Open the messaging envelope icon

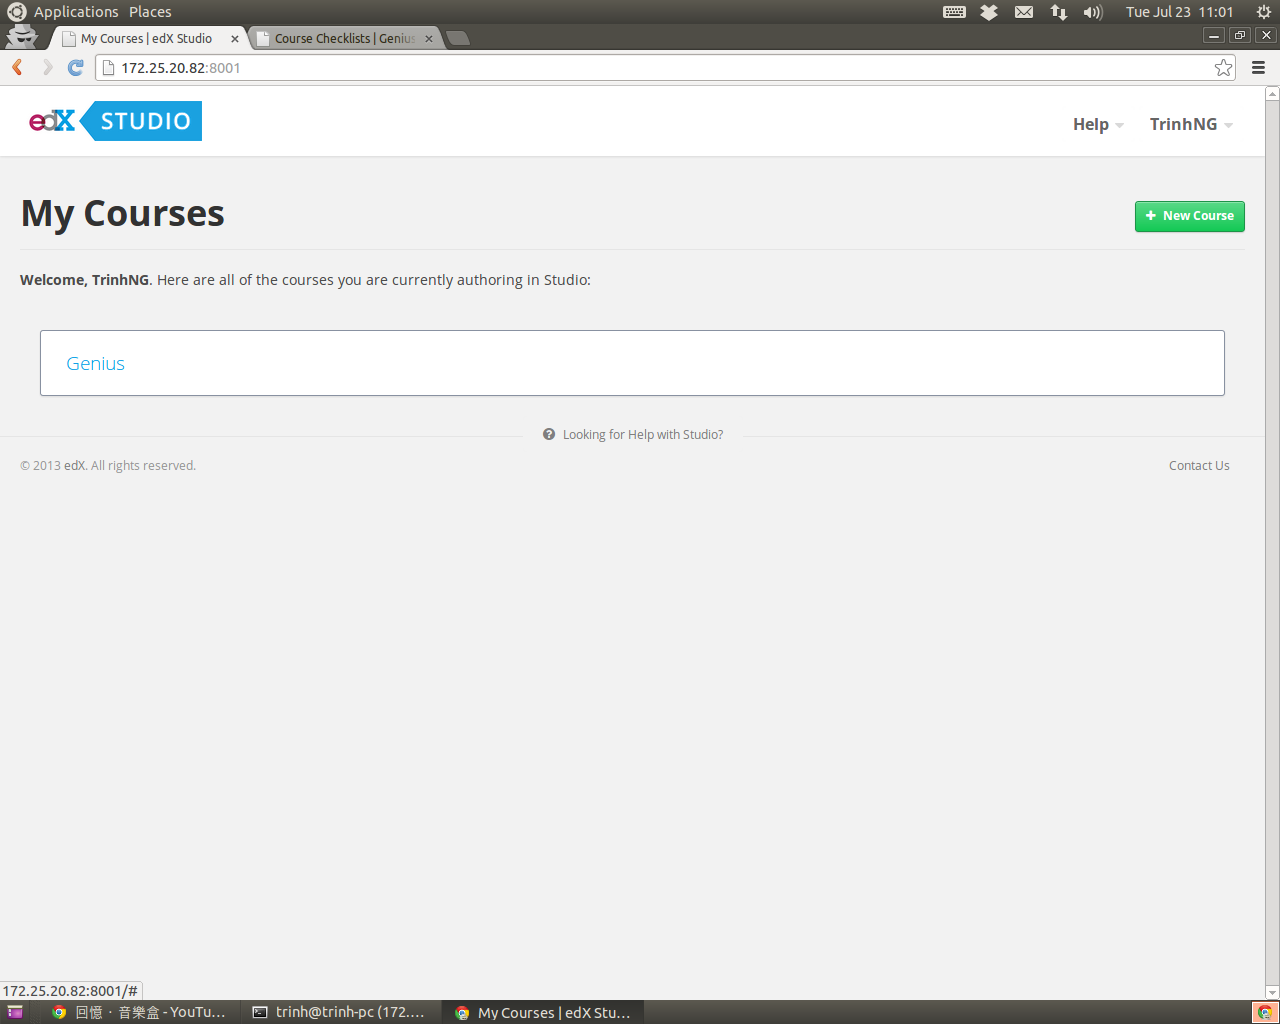click(1023, 12)
